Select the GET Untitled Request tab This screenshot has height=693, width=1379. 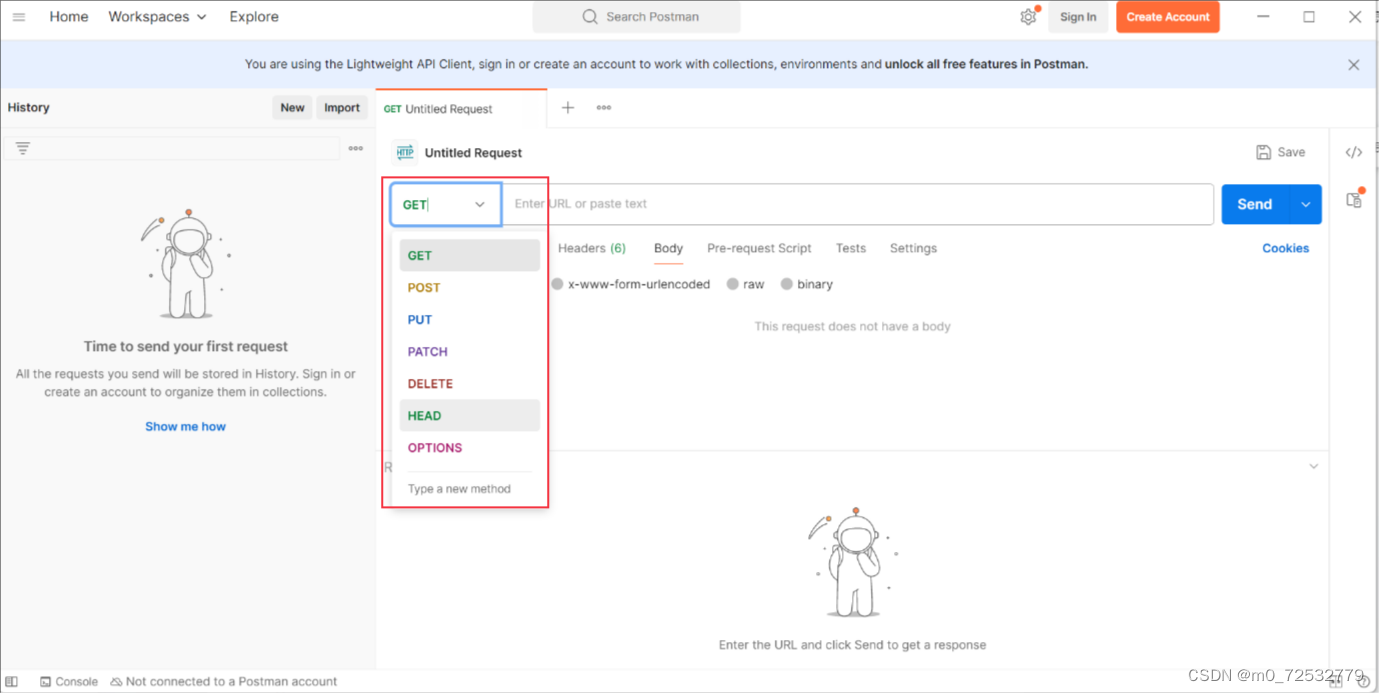pos(461,109)
